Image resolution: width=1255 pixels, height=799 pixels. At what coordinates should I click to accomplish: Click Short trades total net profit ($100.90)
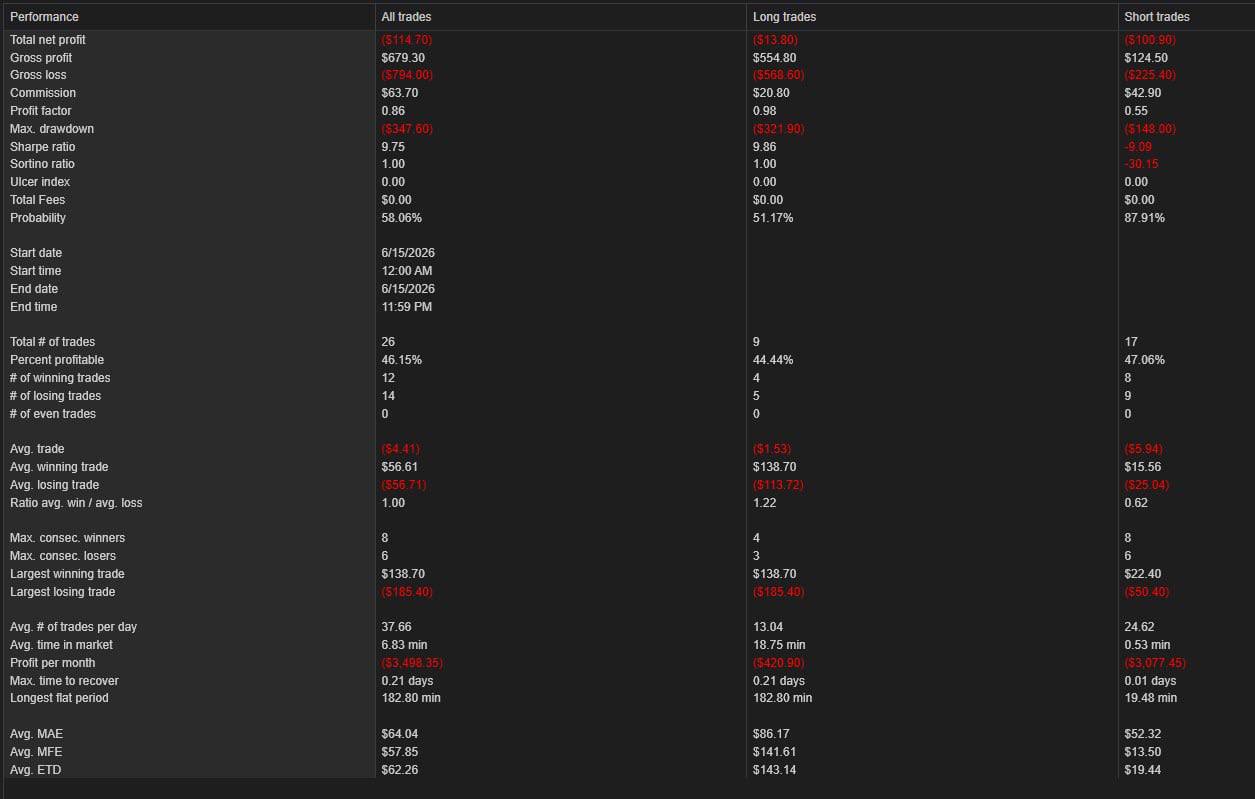click(x=1150, y=40)
